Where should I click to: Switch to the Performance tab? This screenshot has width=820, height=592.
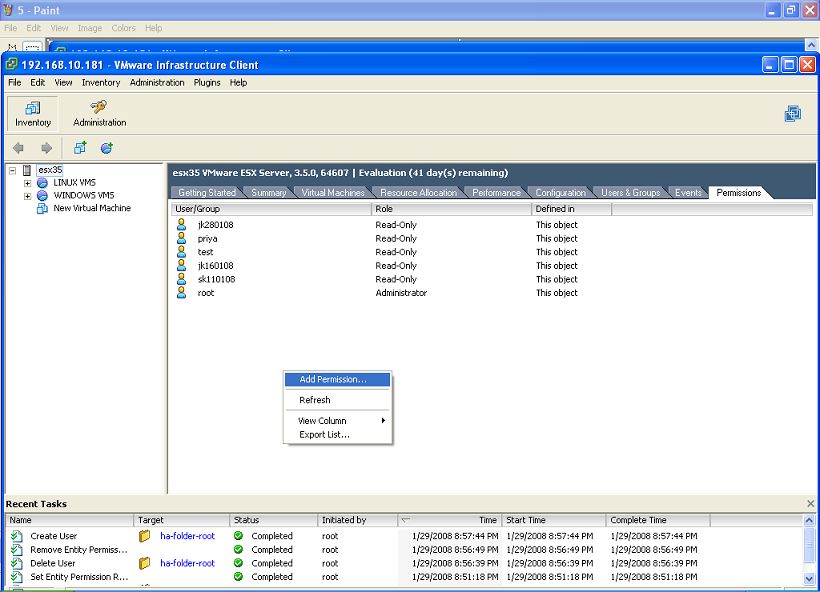496,192
